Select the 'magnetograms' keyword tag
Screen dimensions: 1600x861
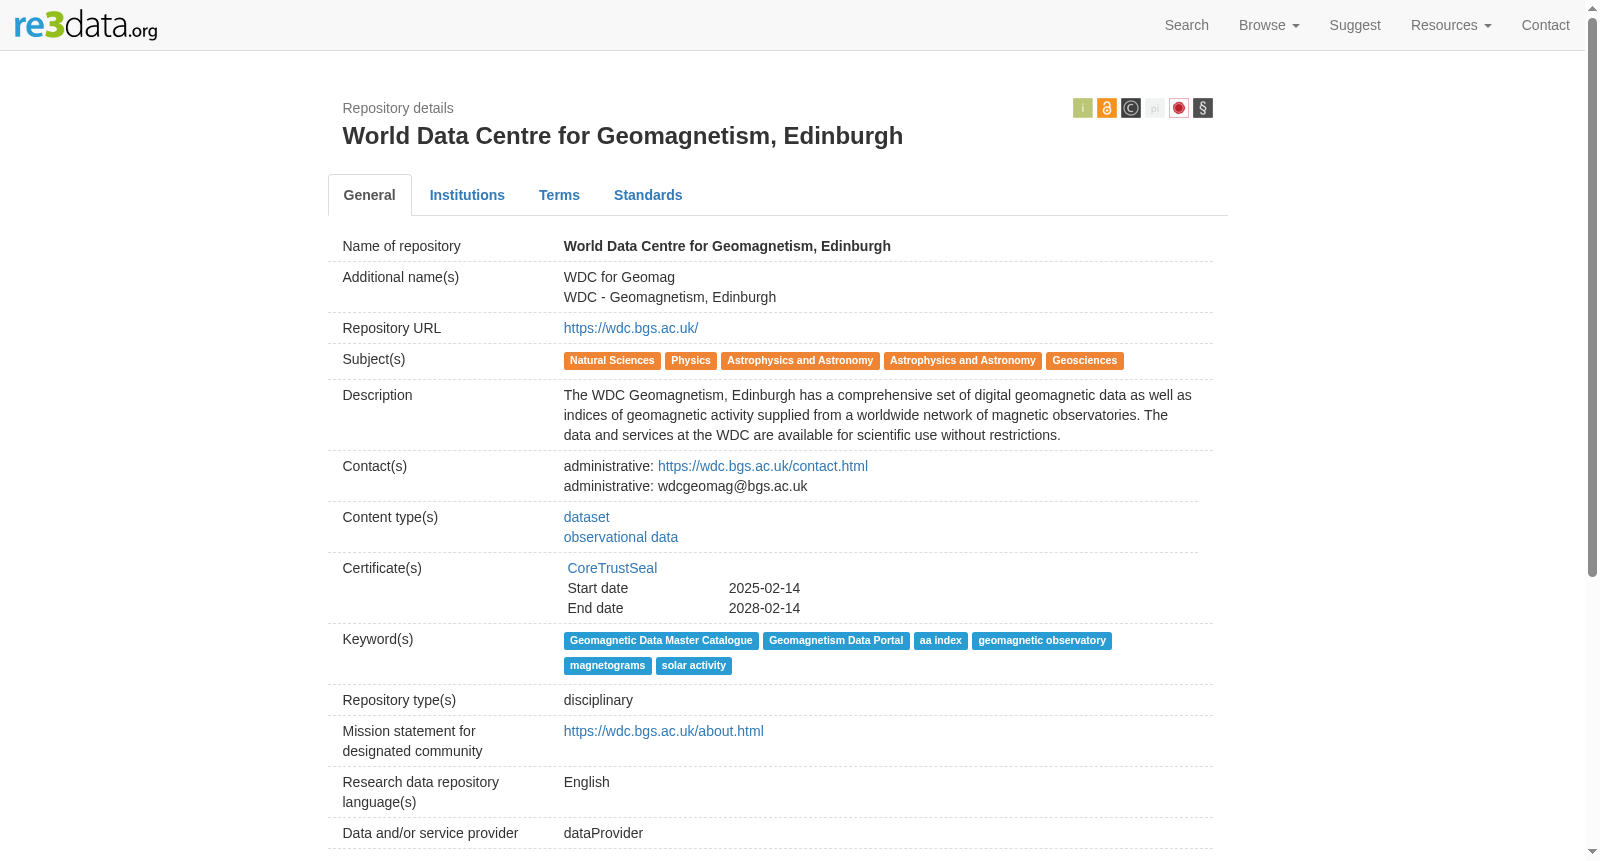click(608, 666)
